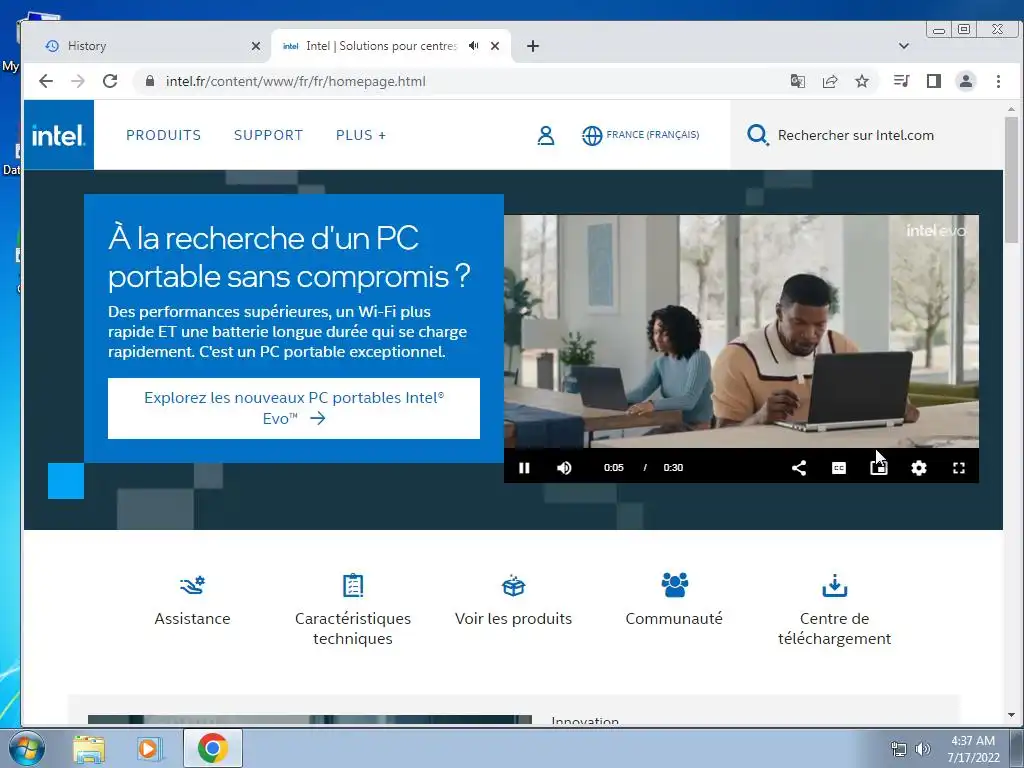Click the search magnifier icon
Image resolution: width=1024 pixels, height=768 pixels.
pos(758,135)
